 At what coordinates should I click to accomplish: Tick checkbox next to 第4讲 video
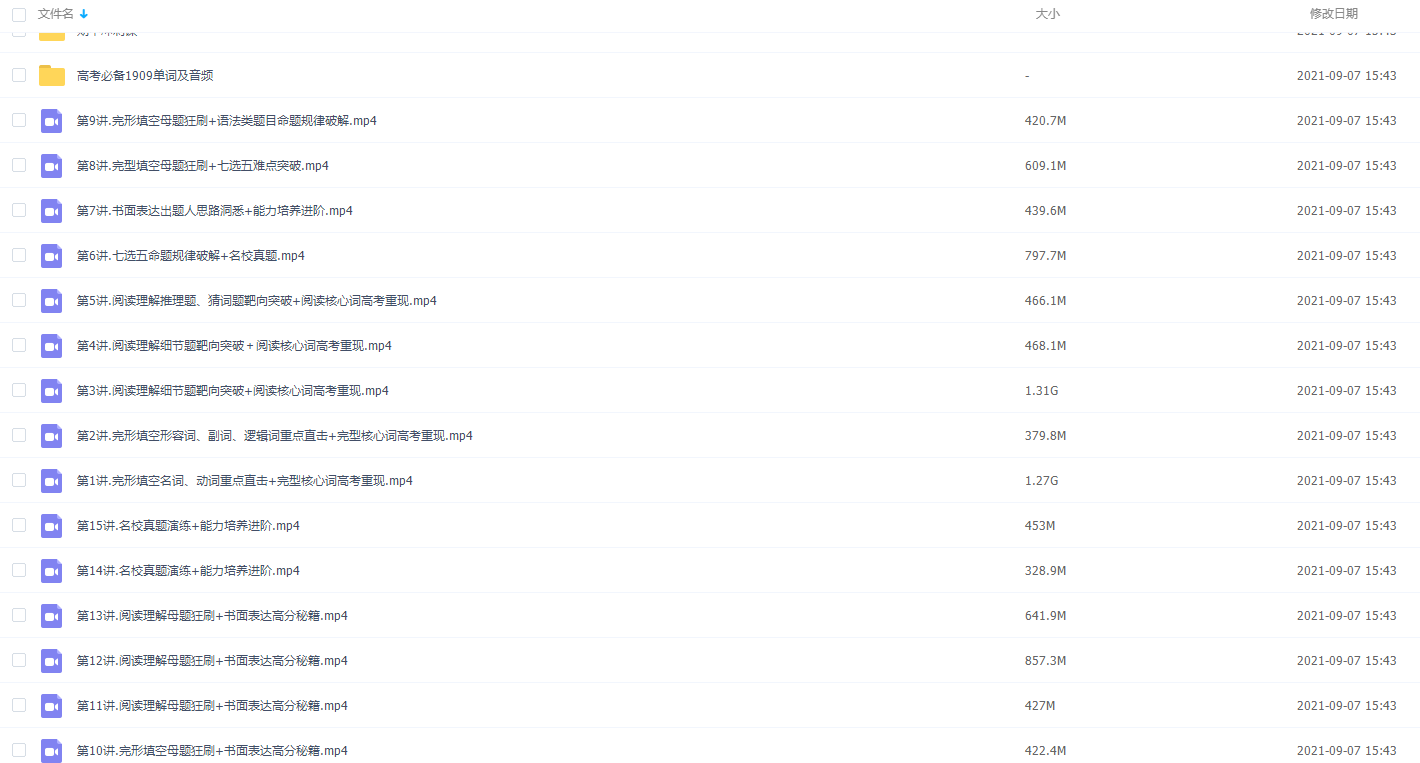pyautogui.click(x=19, y=345)
